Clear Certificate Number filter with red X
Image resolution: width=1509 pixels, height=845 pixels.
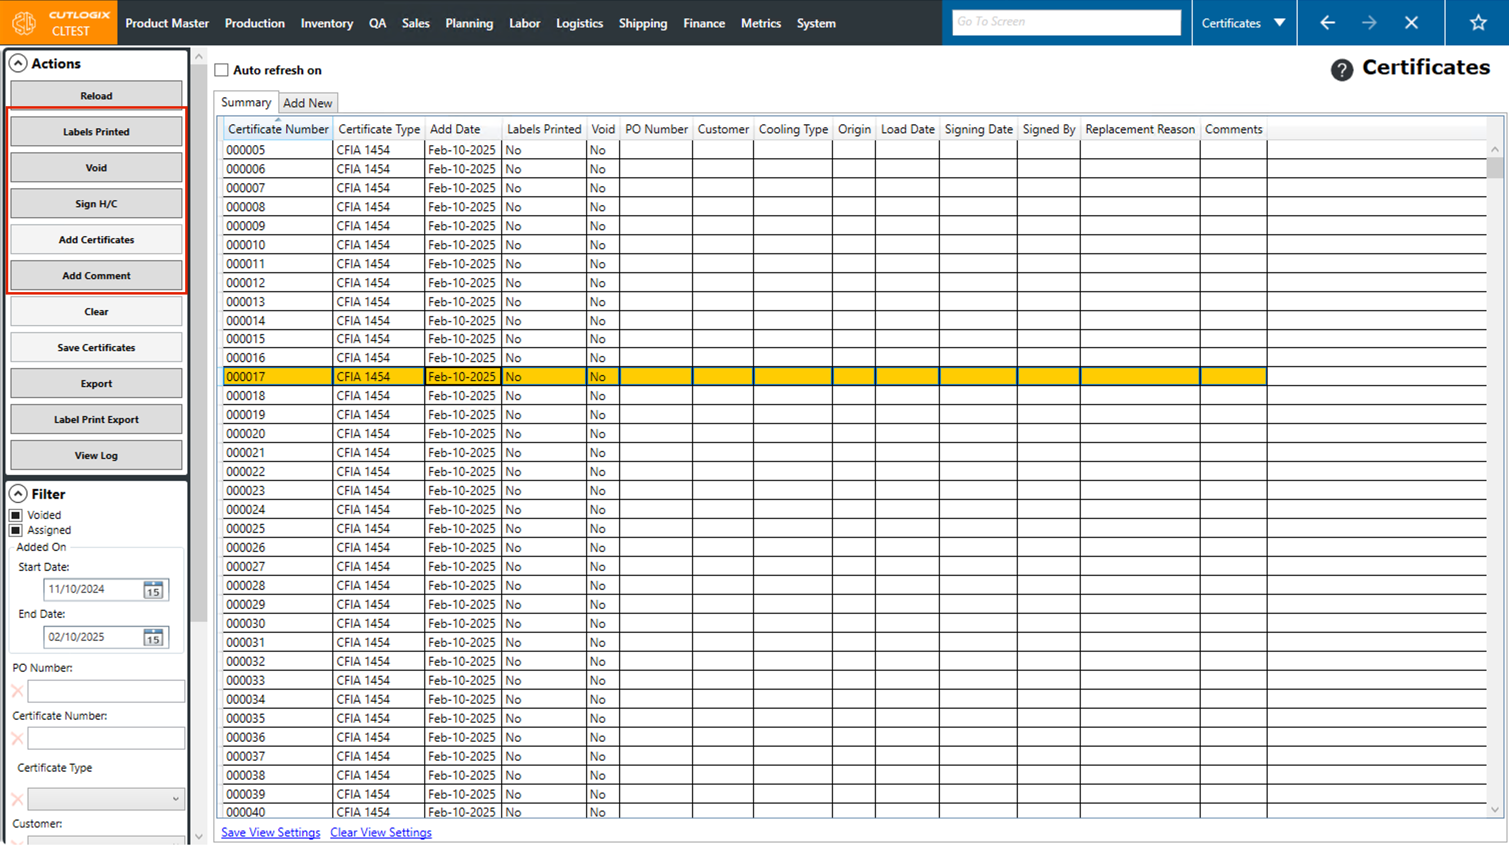point(17,739)
